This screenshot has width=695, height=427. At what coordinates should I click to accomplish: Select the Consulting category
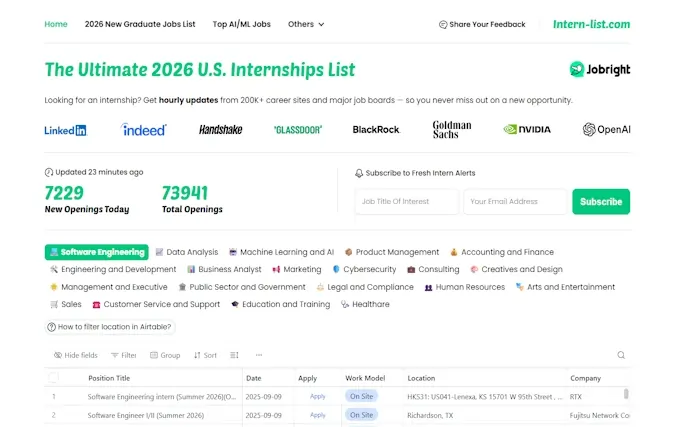(x=433, y=269)
